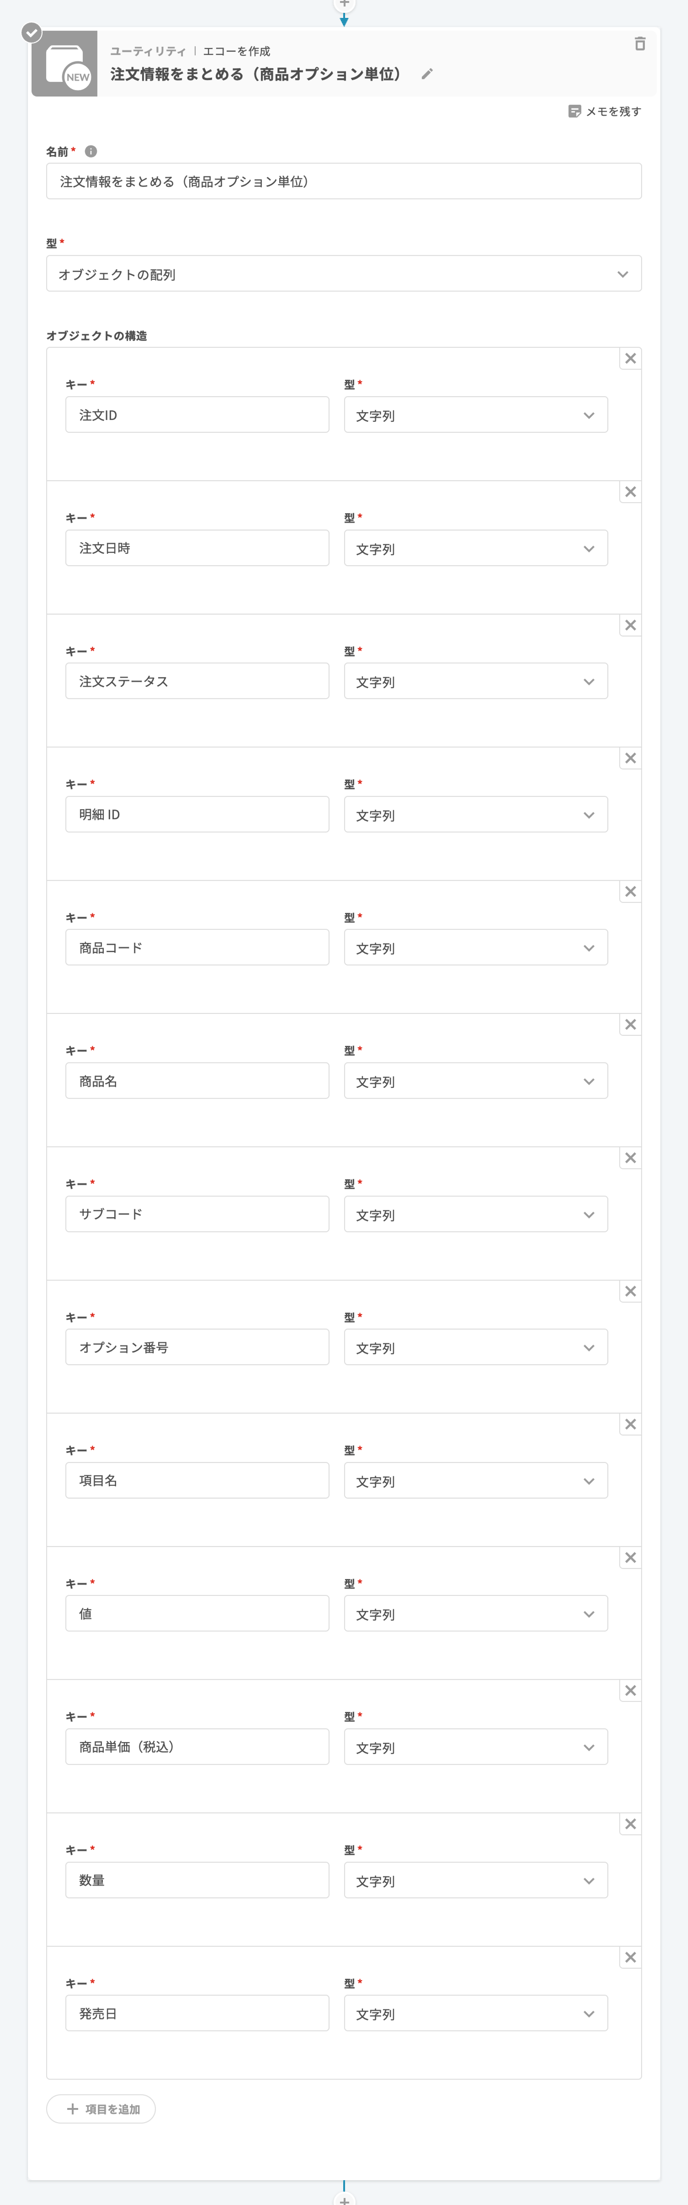This screenshot has width=688, height=2205.
Task: Select the 値 key input field
Action: click(197, 1613)
